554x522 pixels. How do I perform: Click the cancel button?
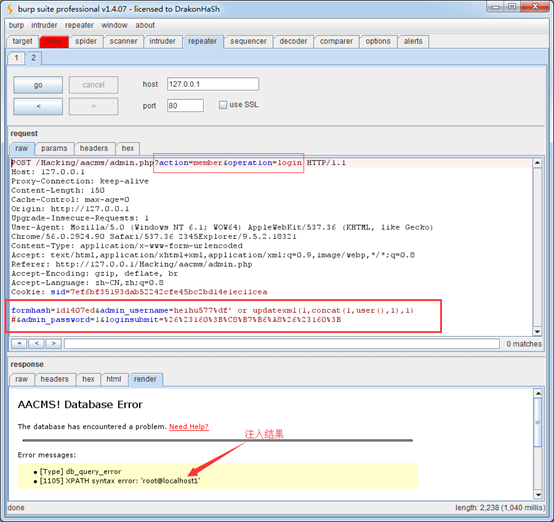(x=93, y=85)
